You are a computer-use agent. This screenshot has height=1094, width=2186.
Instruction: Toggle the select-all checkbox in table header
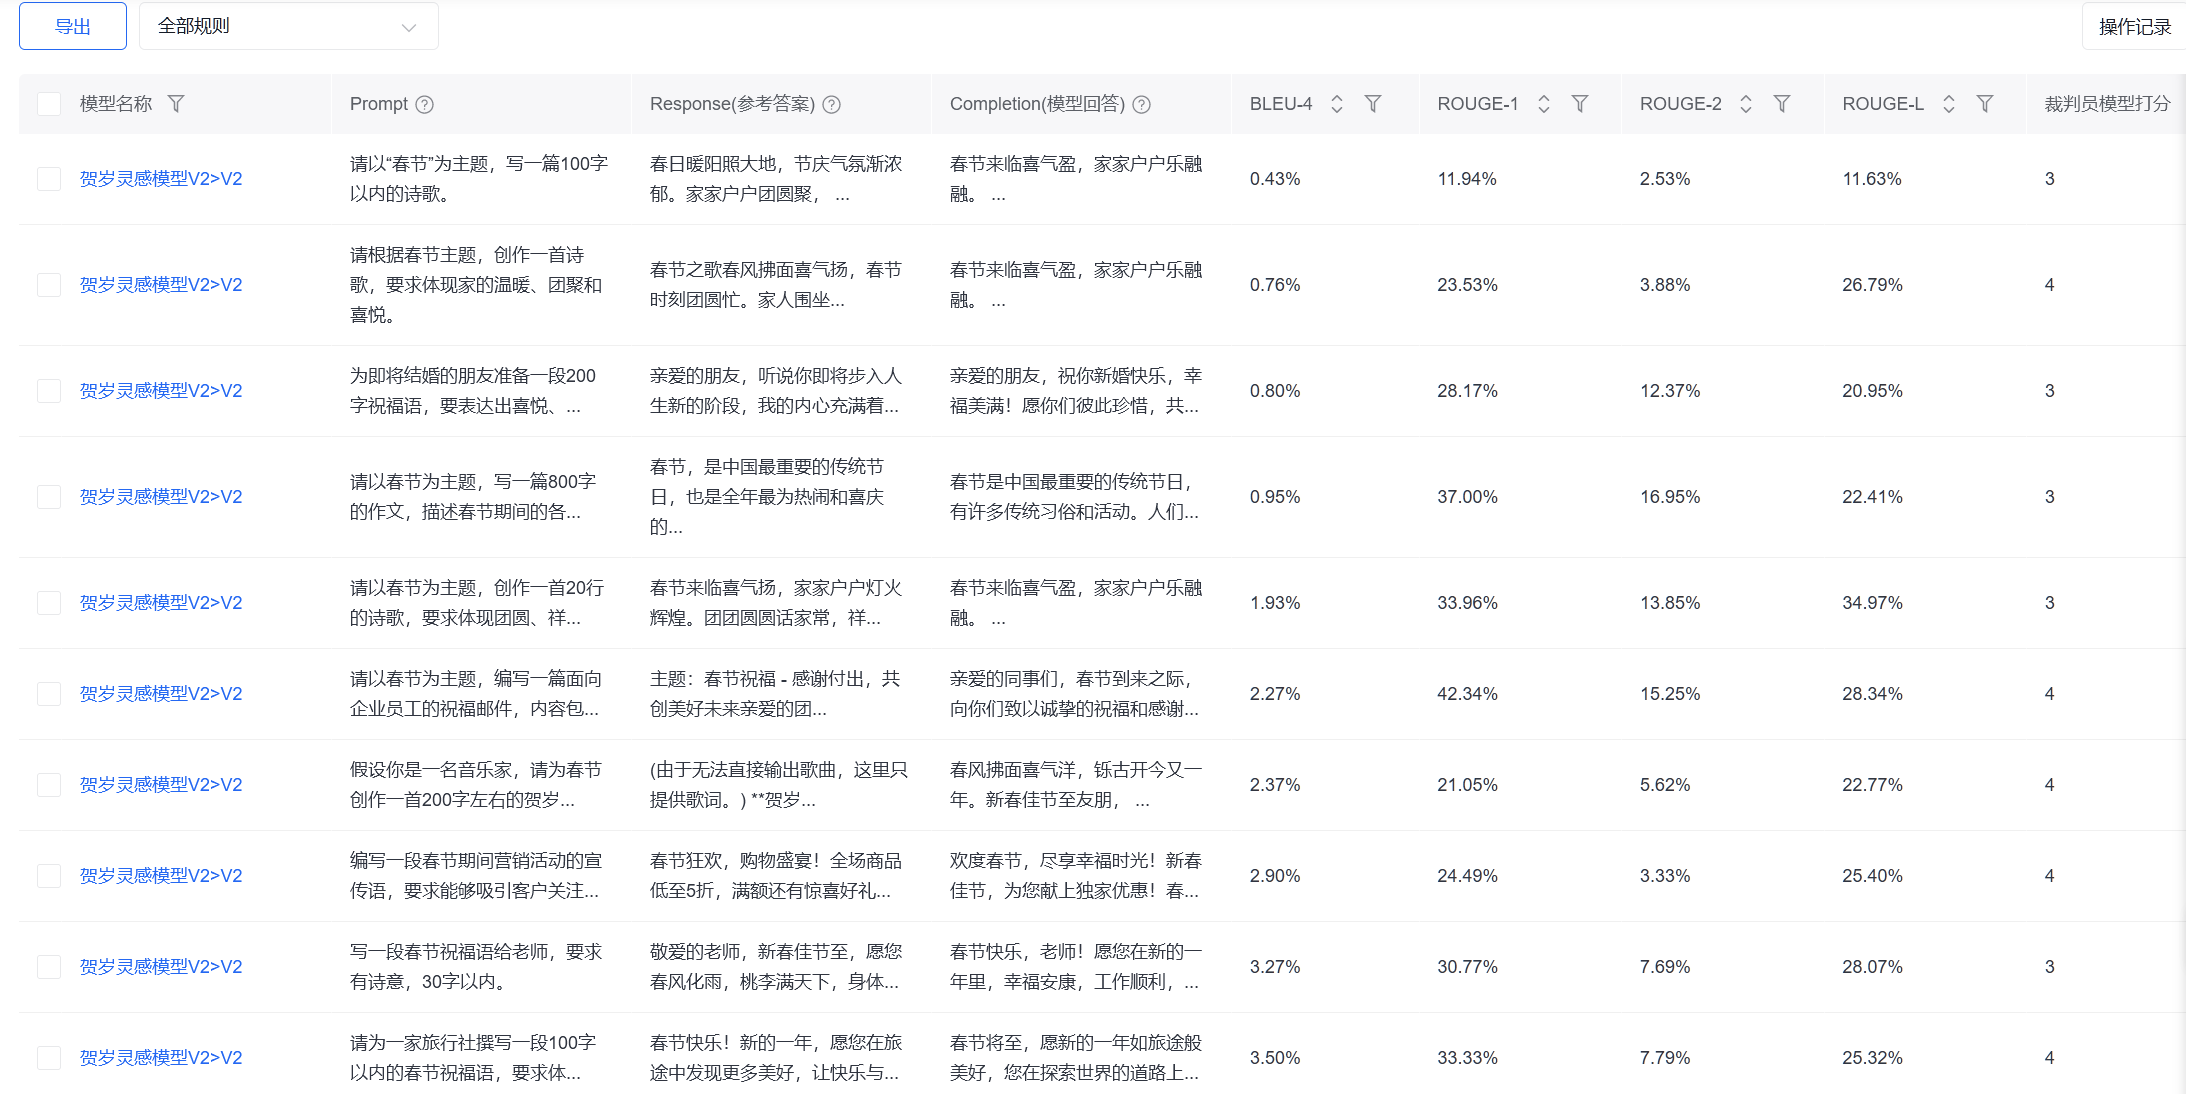(x=49, y=104)
